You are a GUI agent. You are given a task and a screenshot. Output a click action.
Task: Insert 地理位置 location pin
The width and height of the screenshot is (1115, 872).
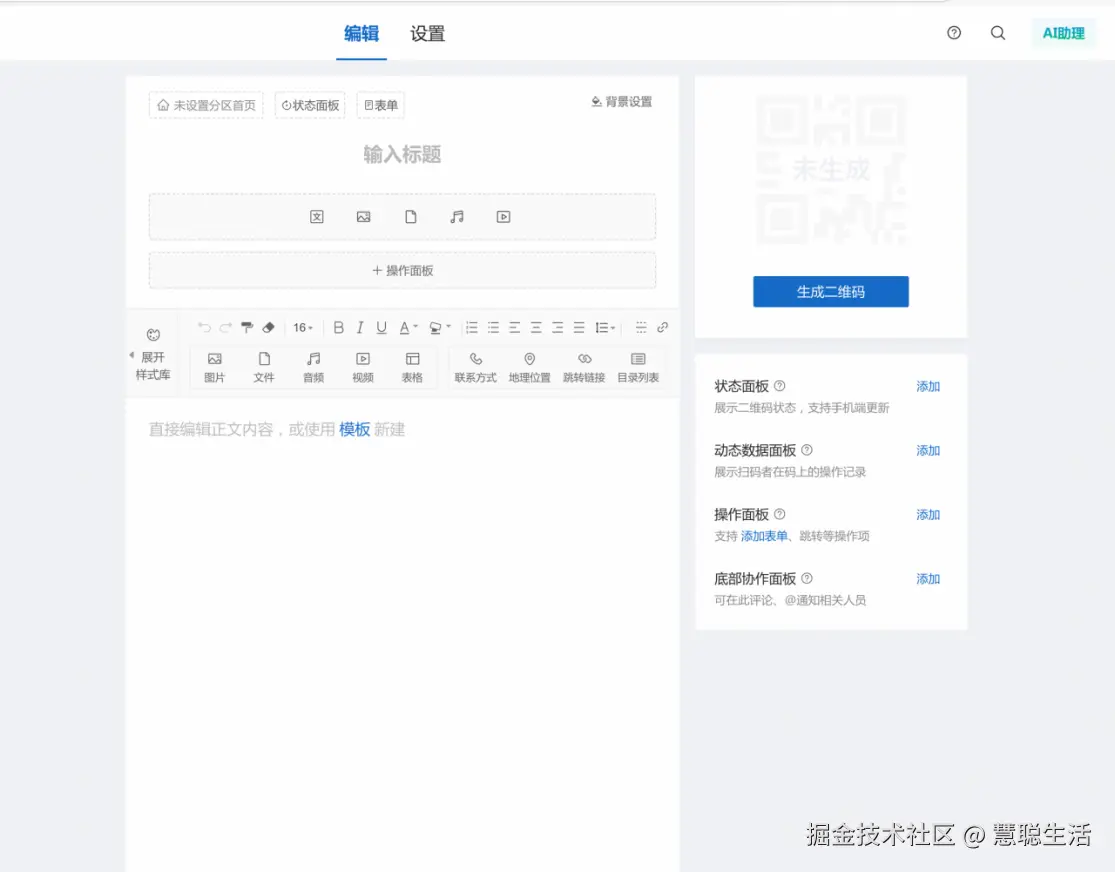pos(530,367)
